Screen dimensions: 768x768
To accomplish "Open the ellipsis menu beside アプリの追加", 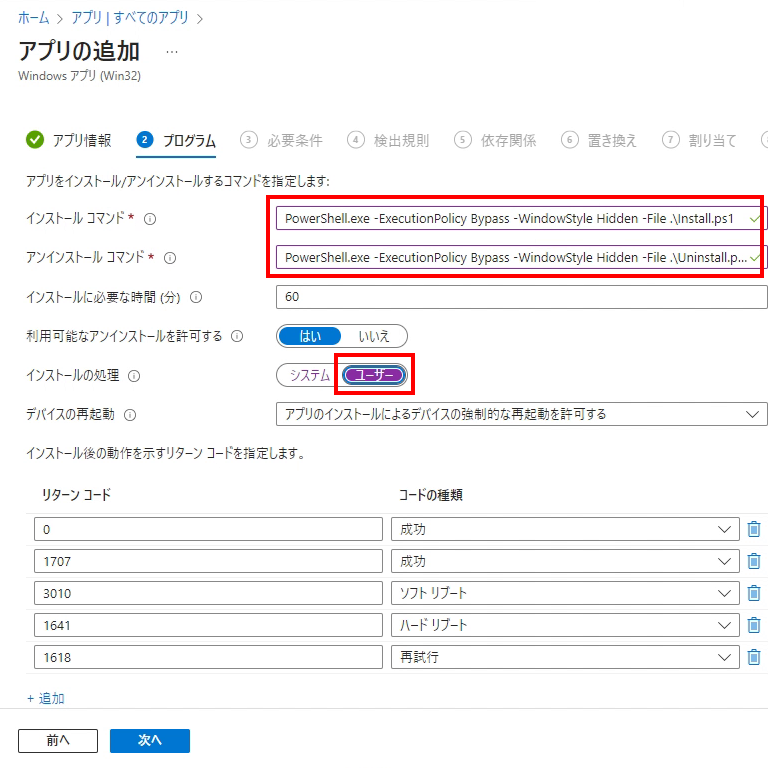I will (x=171, y=52).
